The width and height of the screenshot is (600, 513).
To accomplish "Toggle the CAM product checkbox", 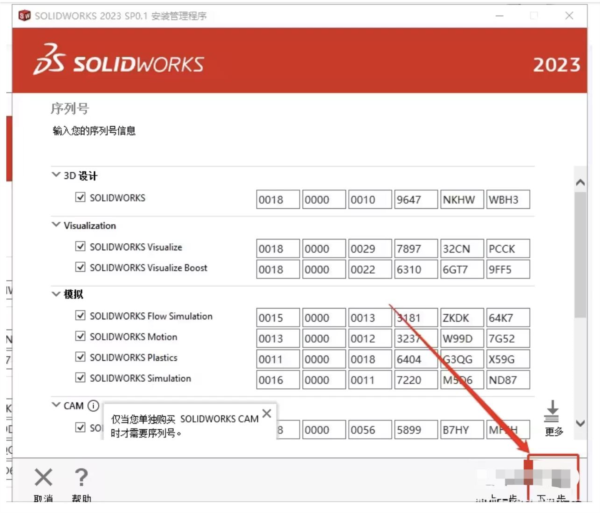I will pyautogui.click(x=80, y=427).
